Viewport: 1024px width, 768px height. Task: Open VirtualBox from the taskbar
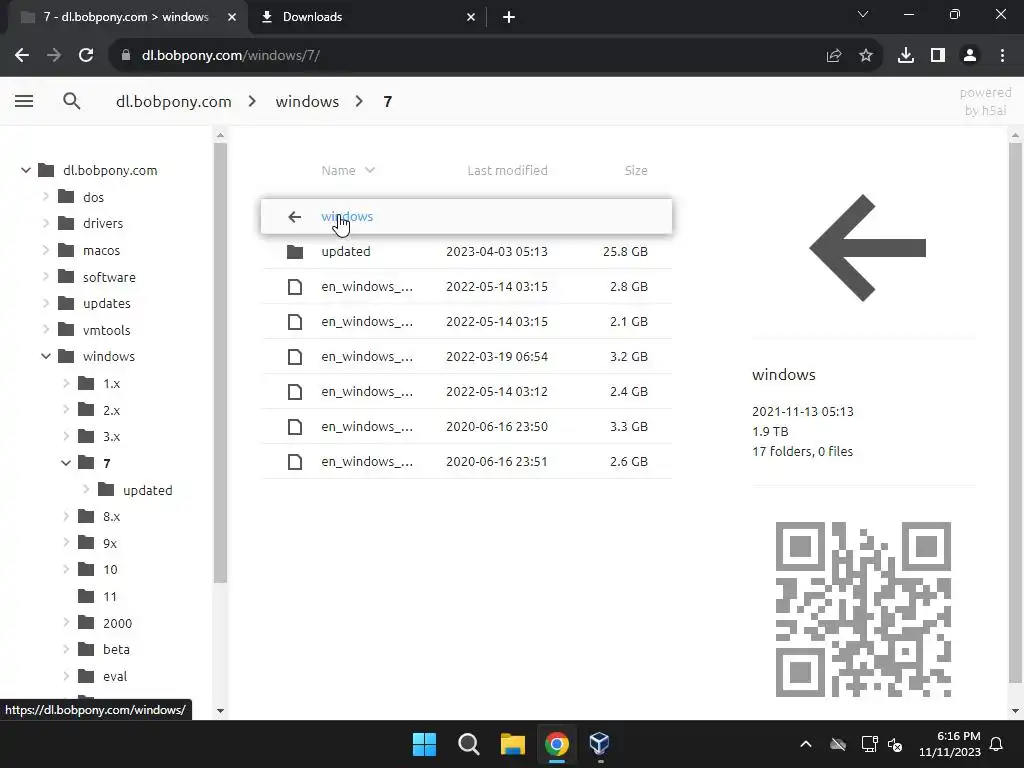pyautogui.click(x=600, y=744)
